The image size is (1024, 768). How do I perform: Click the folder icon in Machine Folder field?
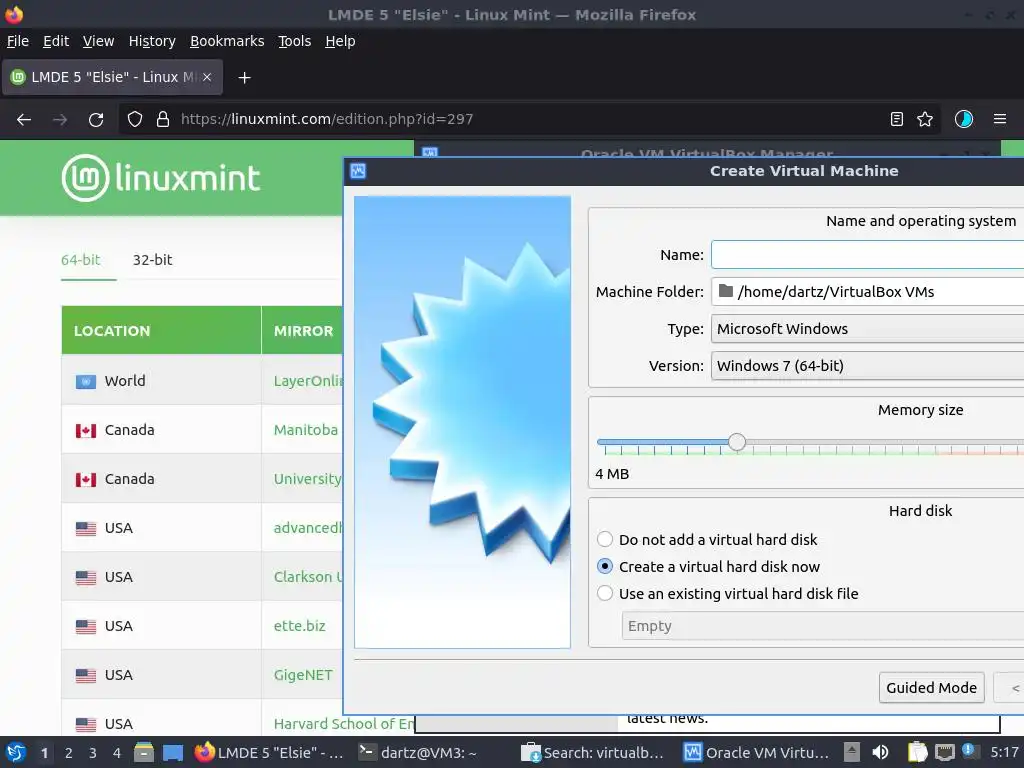click(x=726, y=291)
